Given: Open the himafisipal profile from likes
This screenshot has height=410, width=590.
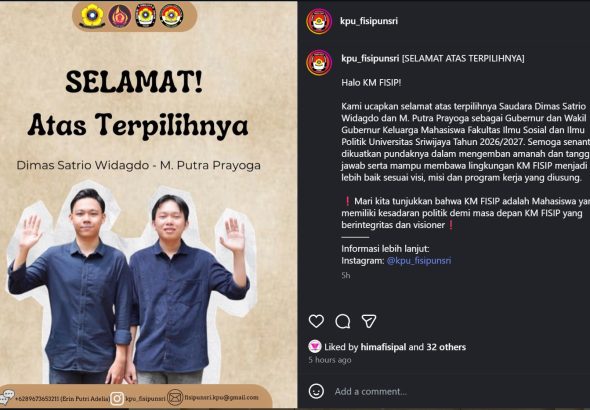Looking at the screenshot, I should 383,347.
